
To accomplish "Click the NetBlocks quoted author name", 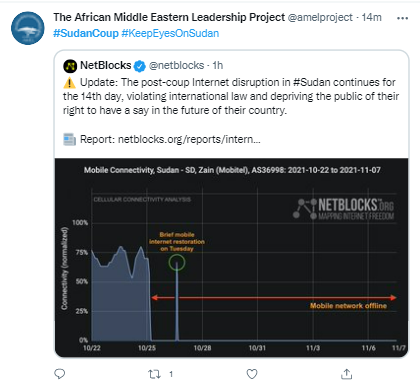I will [106, 65].
